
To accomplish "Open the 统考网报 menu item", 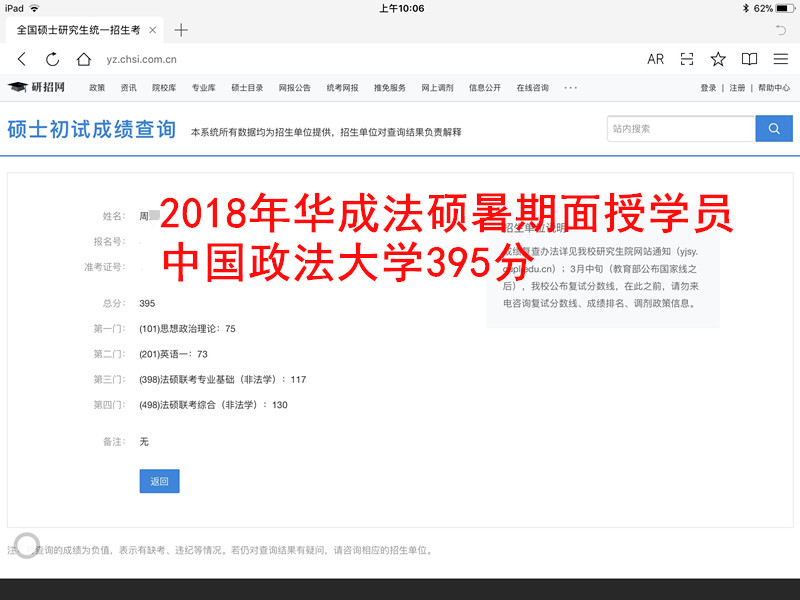I will 342,88.
